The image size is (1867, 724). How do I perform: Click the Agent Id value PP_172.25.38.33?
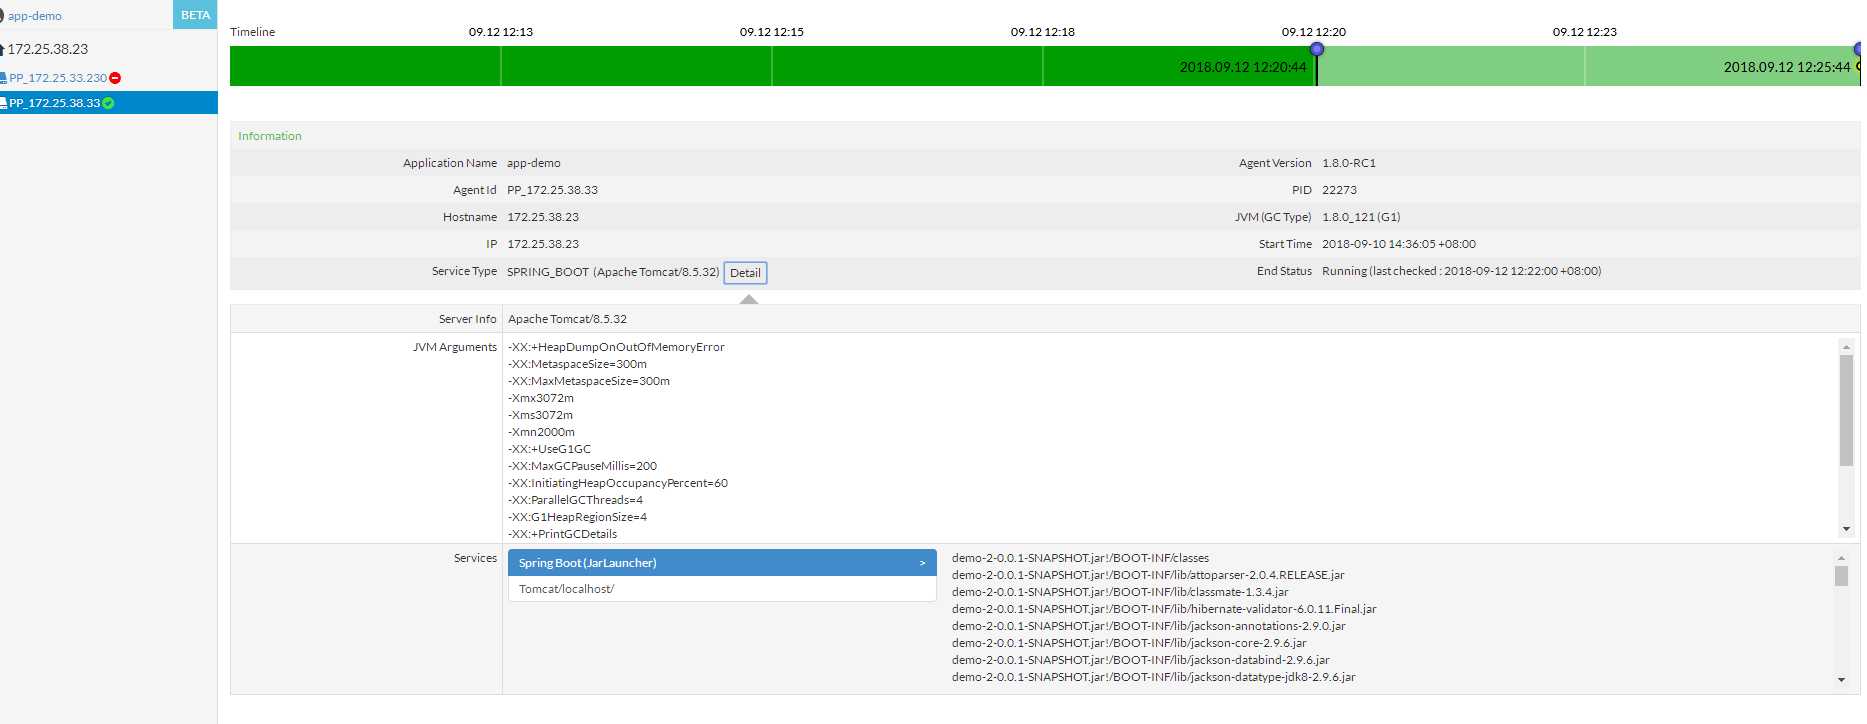click(552, 190)
